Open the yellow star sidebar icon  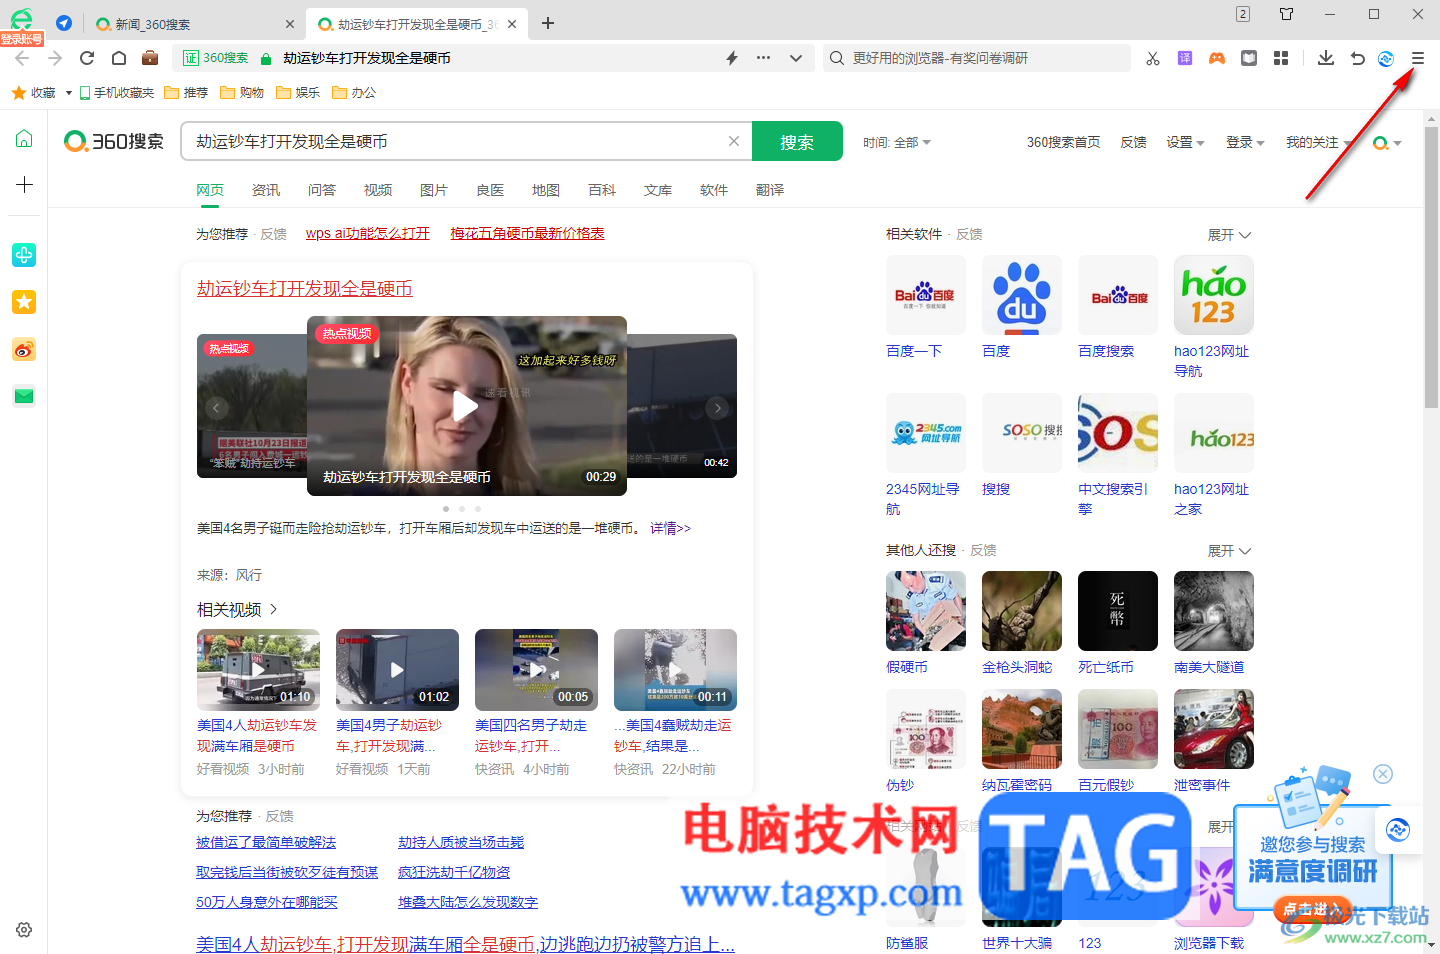pyautogui.click(x=24, y=302)
